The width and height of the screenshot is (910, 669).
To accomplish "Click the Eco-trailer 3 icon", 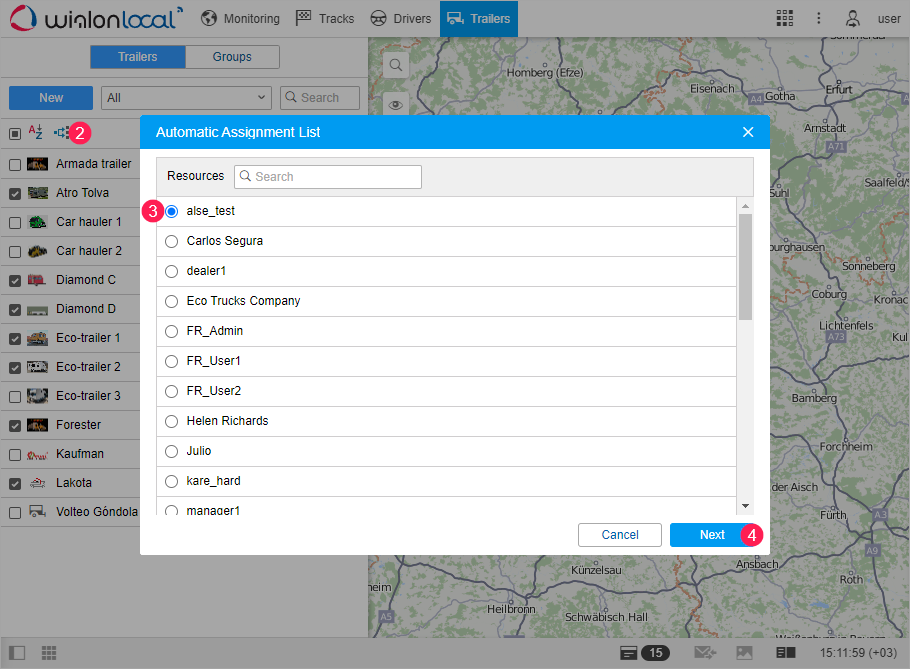I will coord(38,396).
